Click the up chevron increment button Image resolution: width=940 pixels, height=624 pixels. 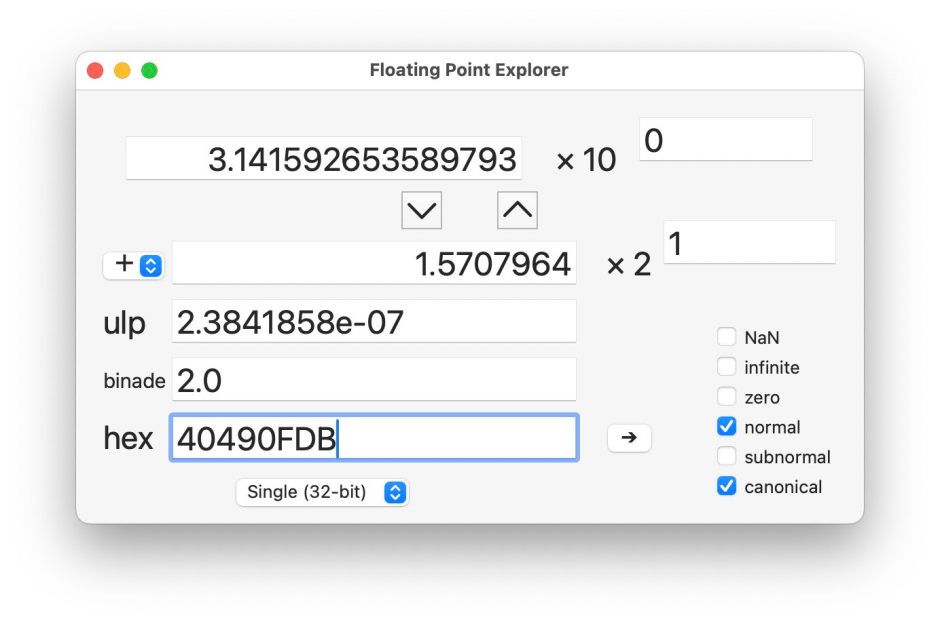click(517, 210)
